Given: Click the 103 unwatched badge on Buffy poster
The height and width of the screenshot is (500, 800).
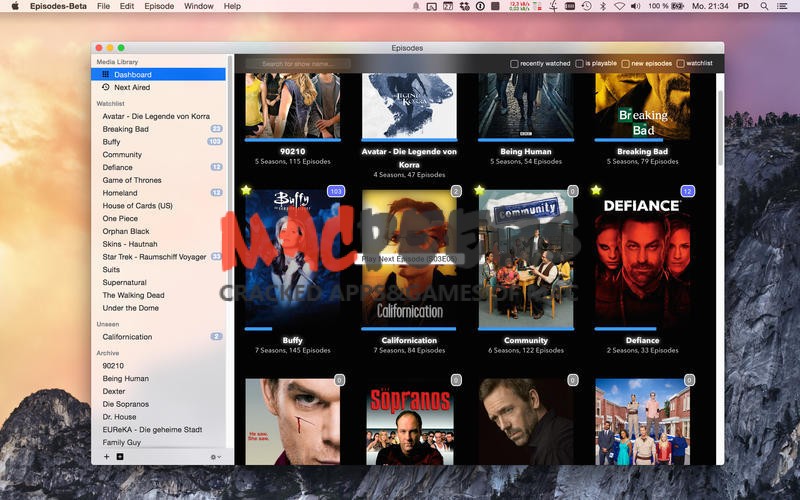Looking at the screenshot, I should (336, 191).
